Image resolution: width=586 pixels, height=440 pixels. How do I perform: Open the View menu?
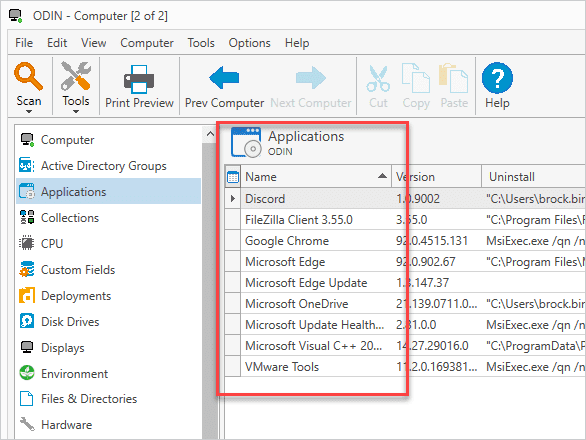93,43
